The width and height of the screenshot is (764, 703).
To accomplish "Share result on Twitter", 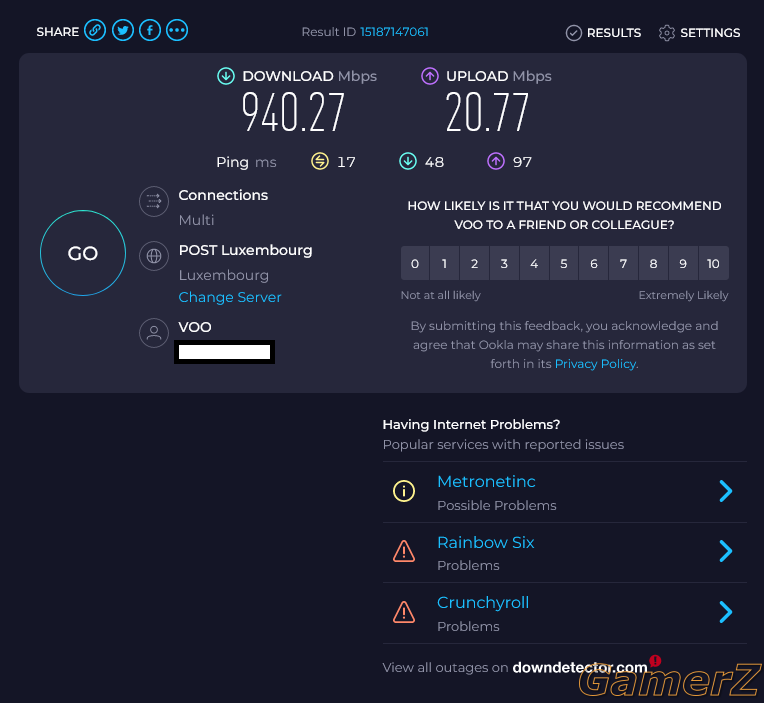I will click(123, 31).
